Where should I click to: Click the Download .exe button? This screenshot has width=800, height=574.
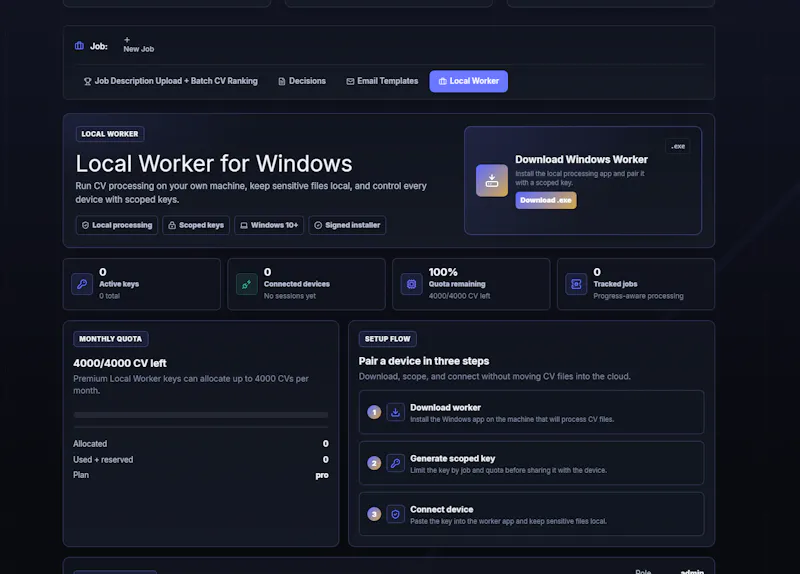coord(546,201)
